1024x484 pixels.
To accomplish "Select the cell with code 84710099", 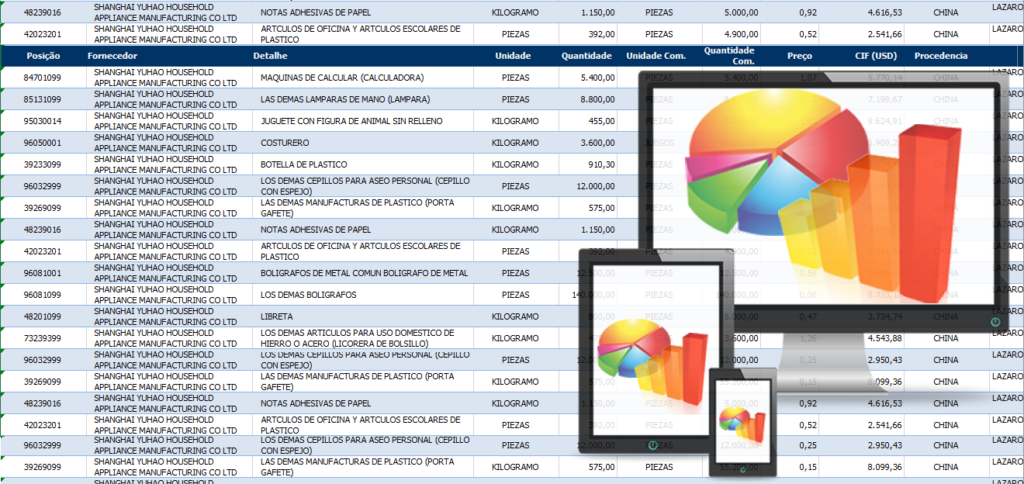I will pos(44,77).
